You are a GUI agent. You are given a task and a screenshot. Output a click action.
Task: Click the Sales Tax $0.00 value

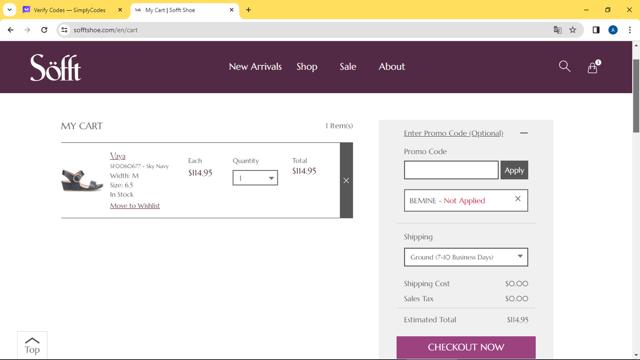pyautogui.click(x=516, y=298)
